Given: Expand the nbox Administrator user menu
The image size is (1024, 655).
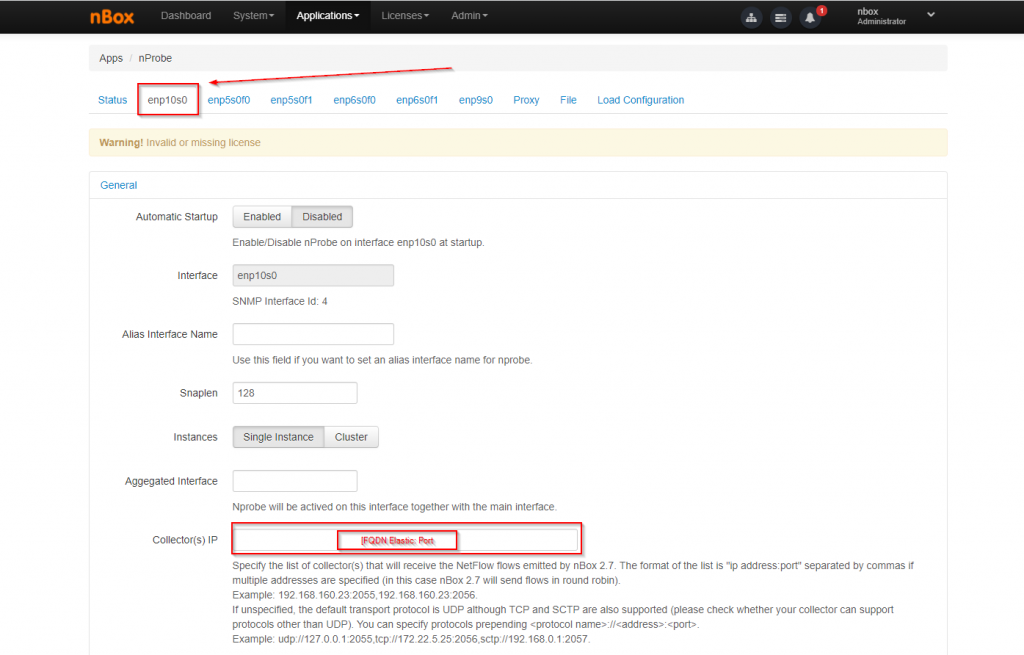Looking at the screenshot, I should pos(896,16).
